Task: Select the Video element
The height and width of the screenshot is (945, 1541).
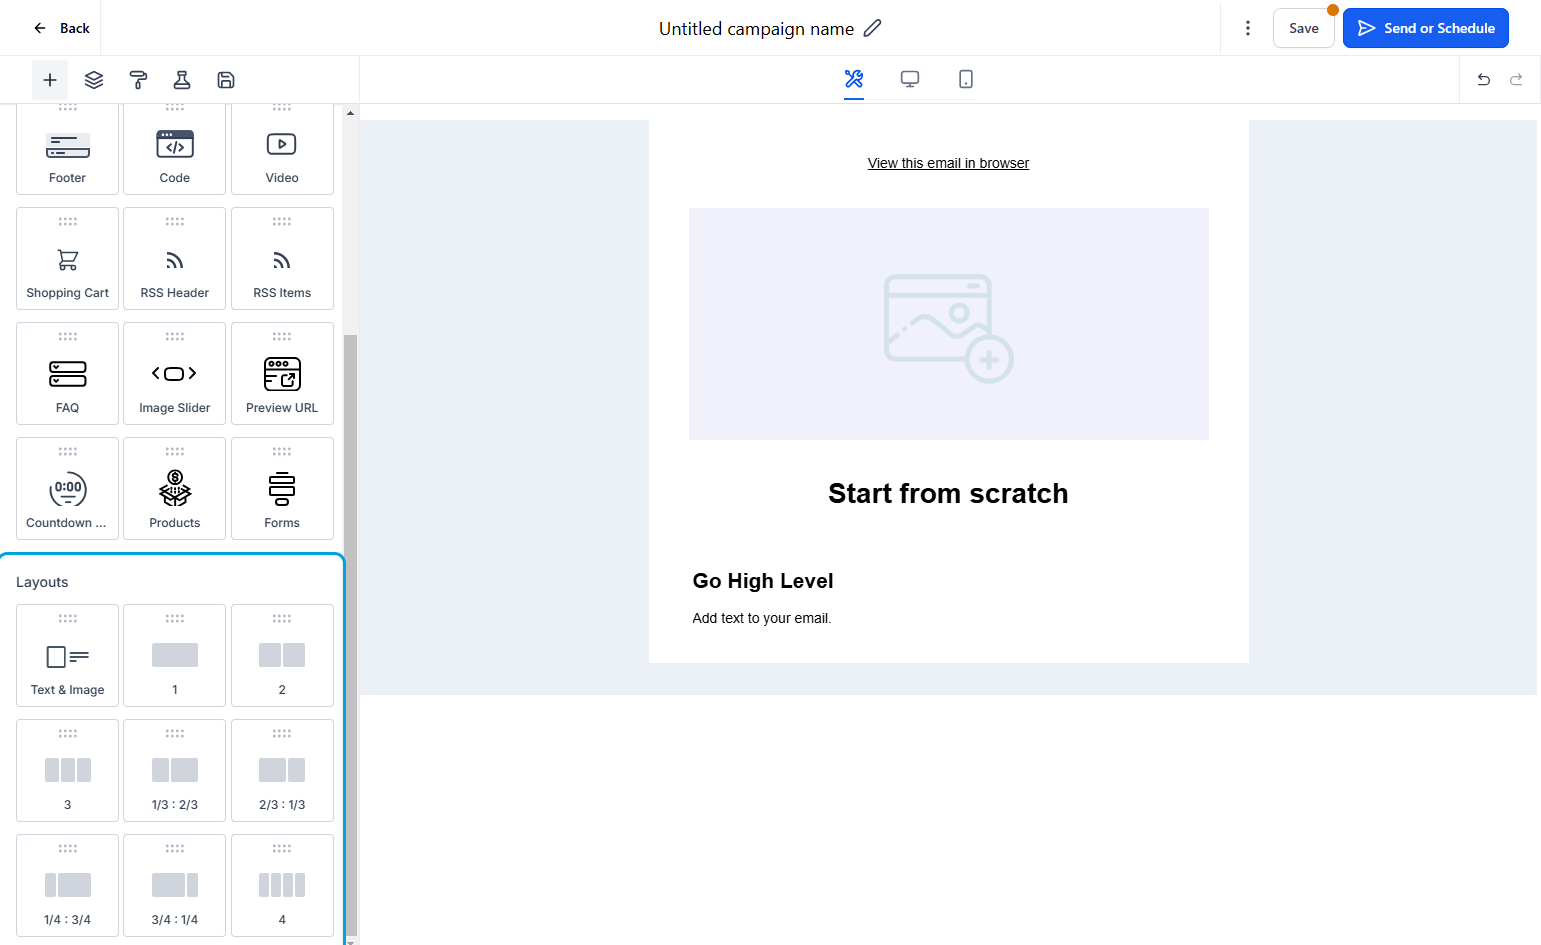Action: pyautogui.click(x=282, y=149)
